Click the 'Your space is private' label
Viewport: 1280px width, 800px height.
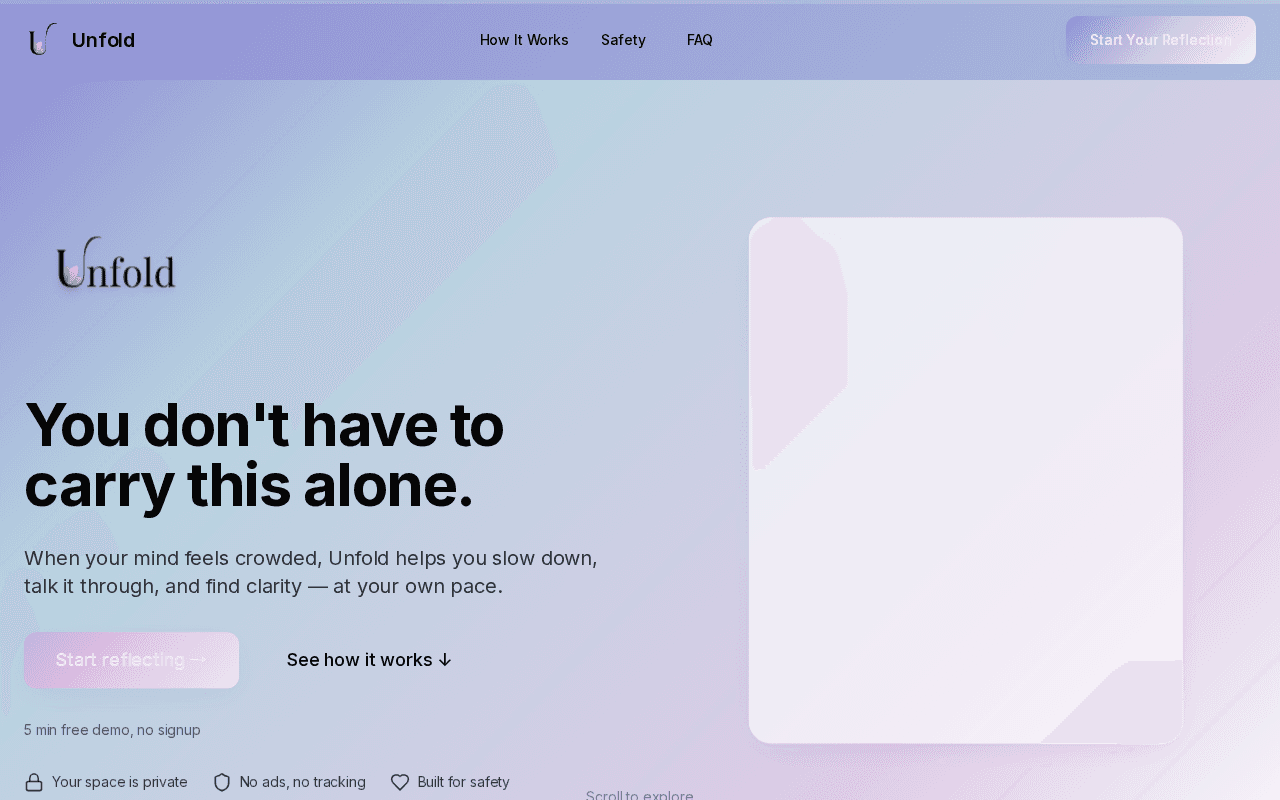click(x=120, y=782)
